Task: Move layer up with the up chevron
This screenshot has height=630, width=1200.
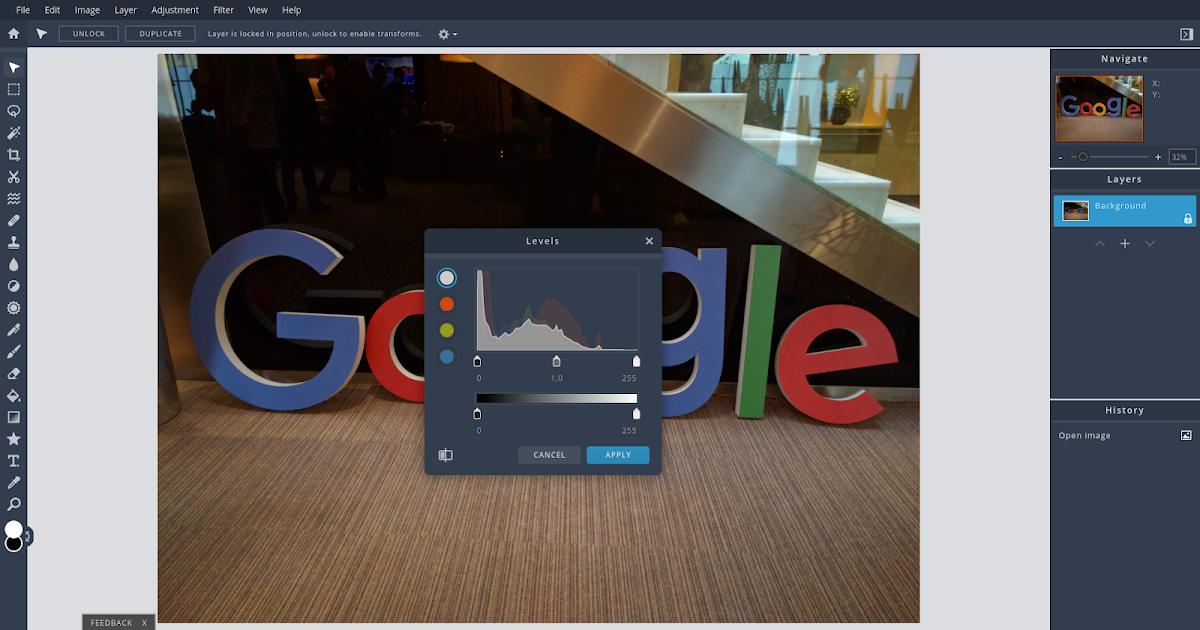Action: click(1100, 243)
